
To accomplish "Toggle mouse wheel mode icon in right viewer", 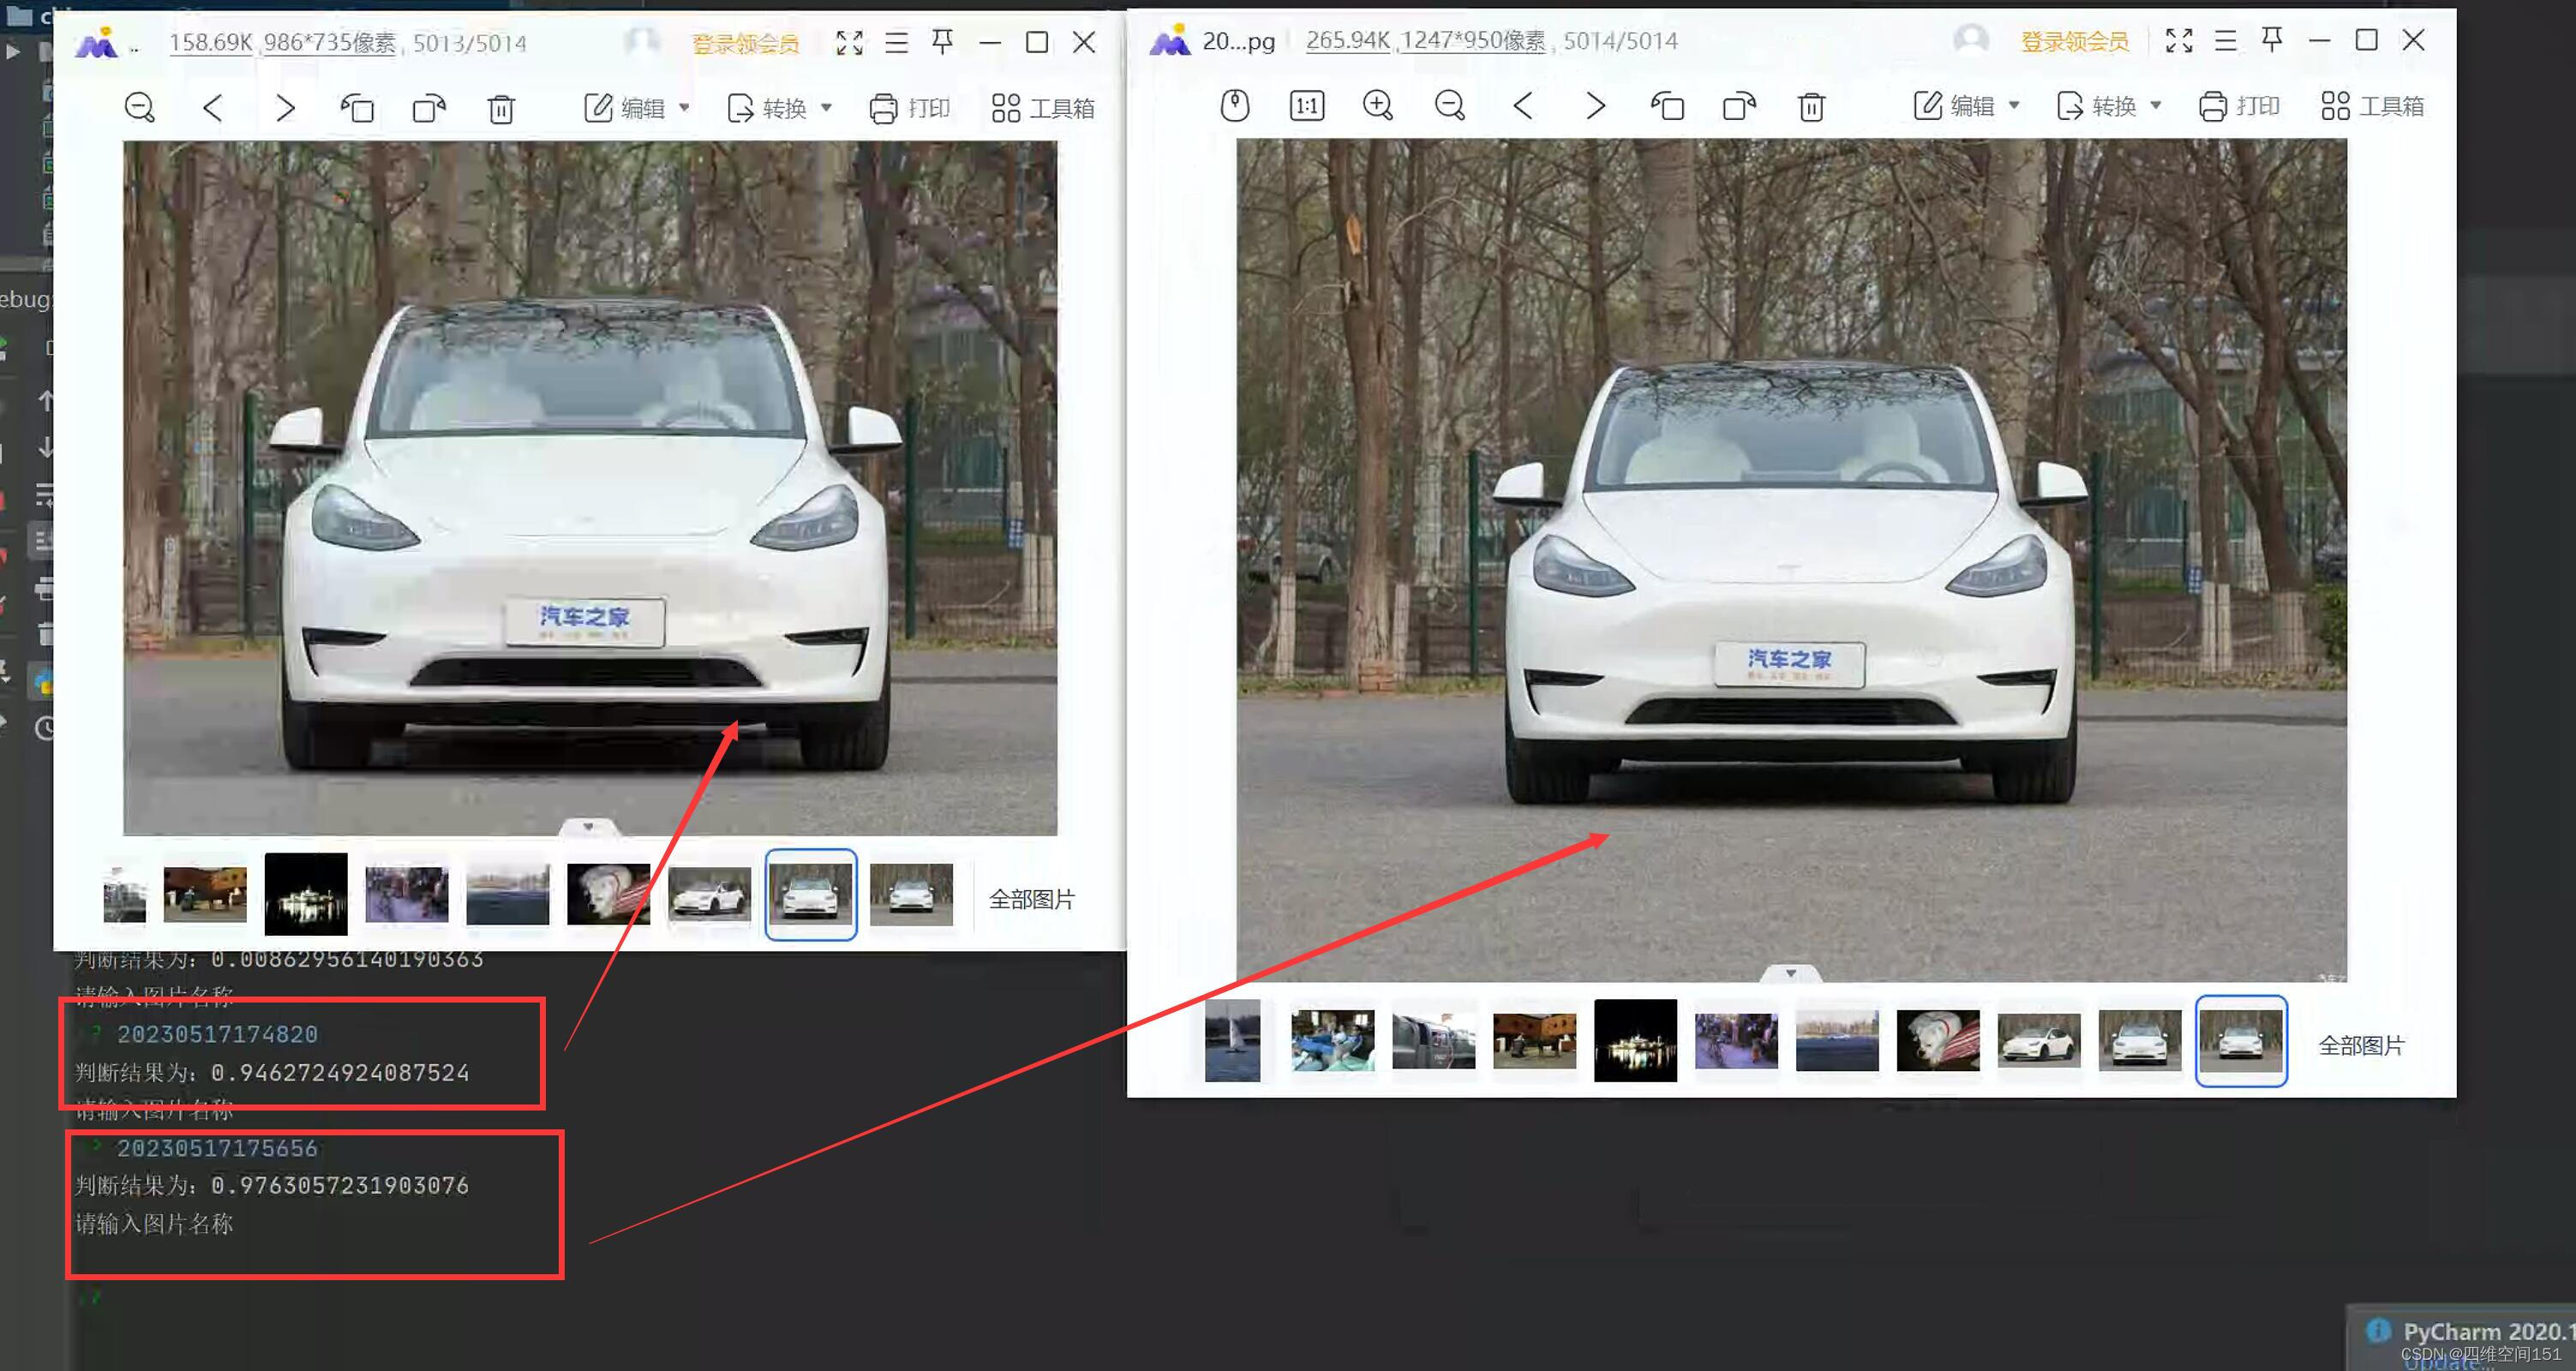I will tap(1234, 105).
